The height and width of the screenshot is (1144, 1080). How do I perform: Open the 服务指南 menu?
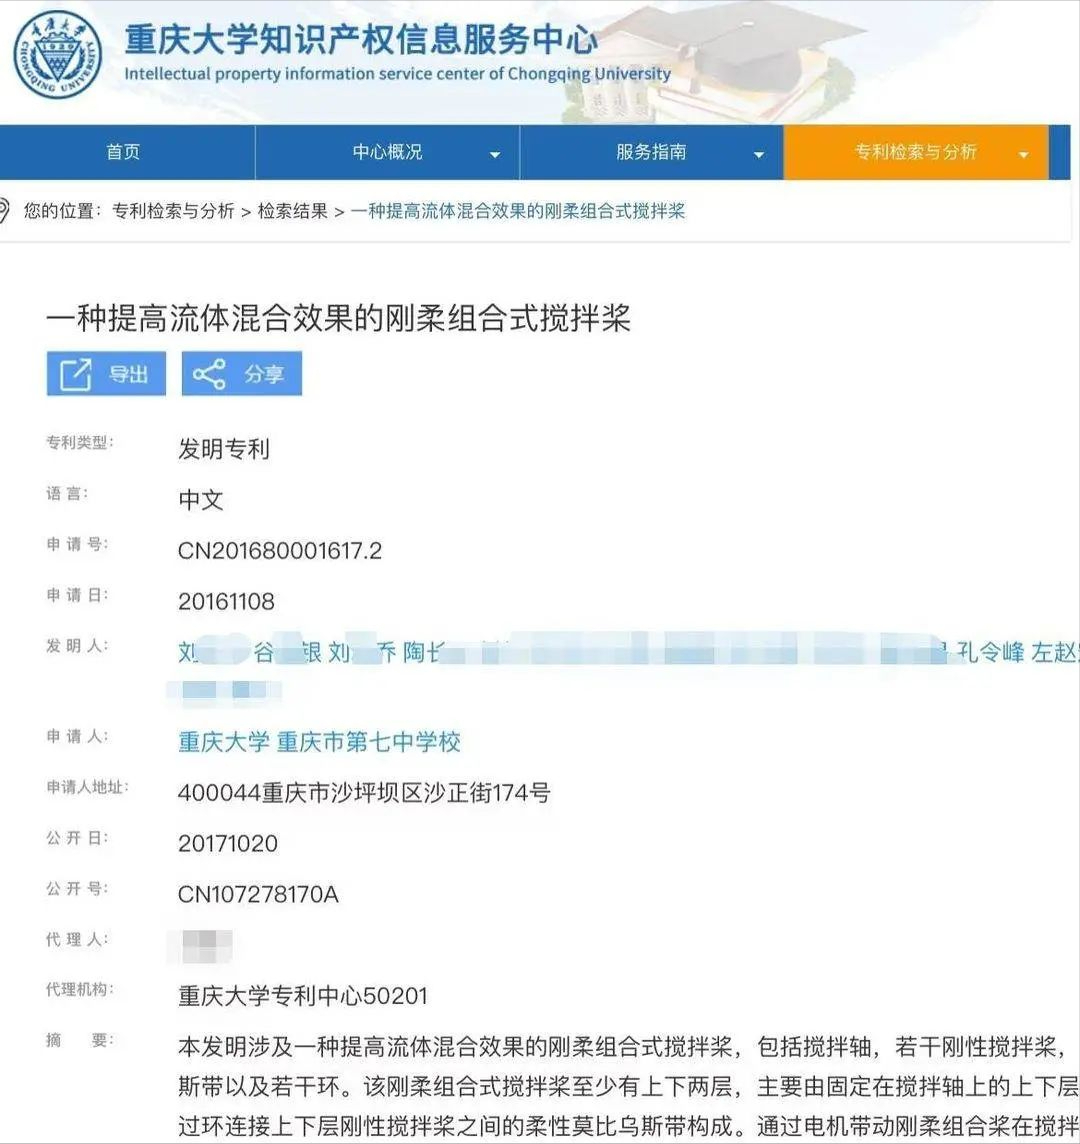pyautogui.click(x=651, y=152)
